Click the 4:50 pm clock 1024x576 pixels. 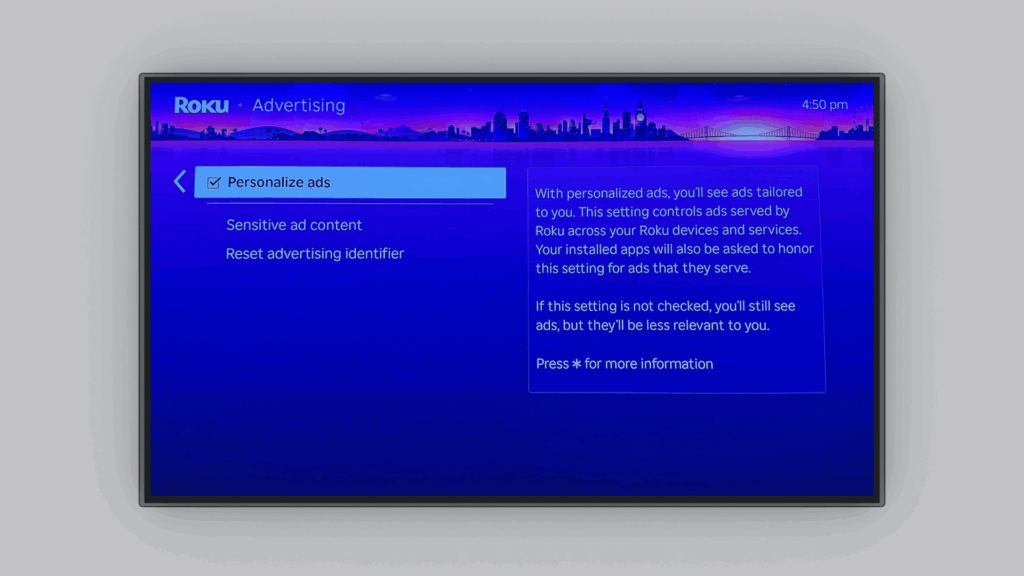[824, 105]
